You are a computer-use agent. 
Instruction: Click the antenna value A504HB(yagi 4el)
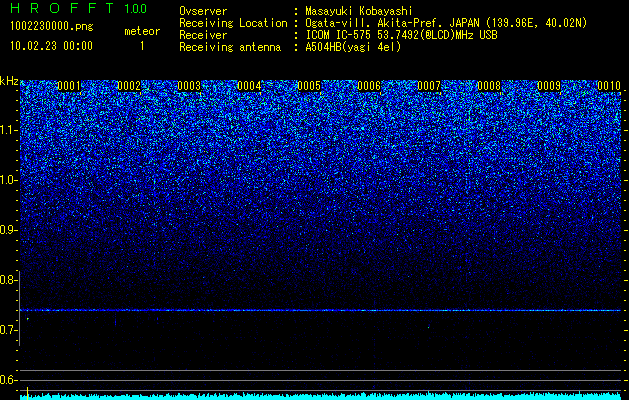point(353,47)
